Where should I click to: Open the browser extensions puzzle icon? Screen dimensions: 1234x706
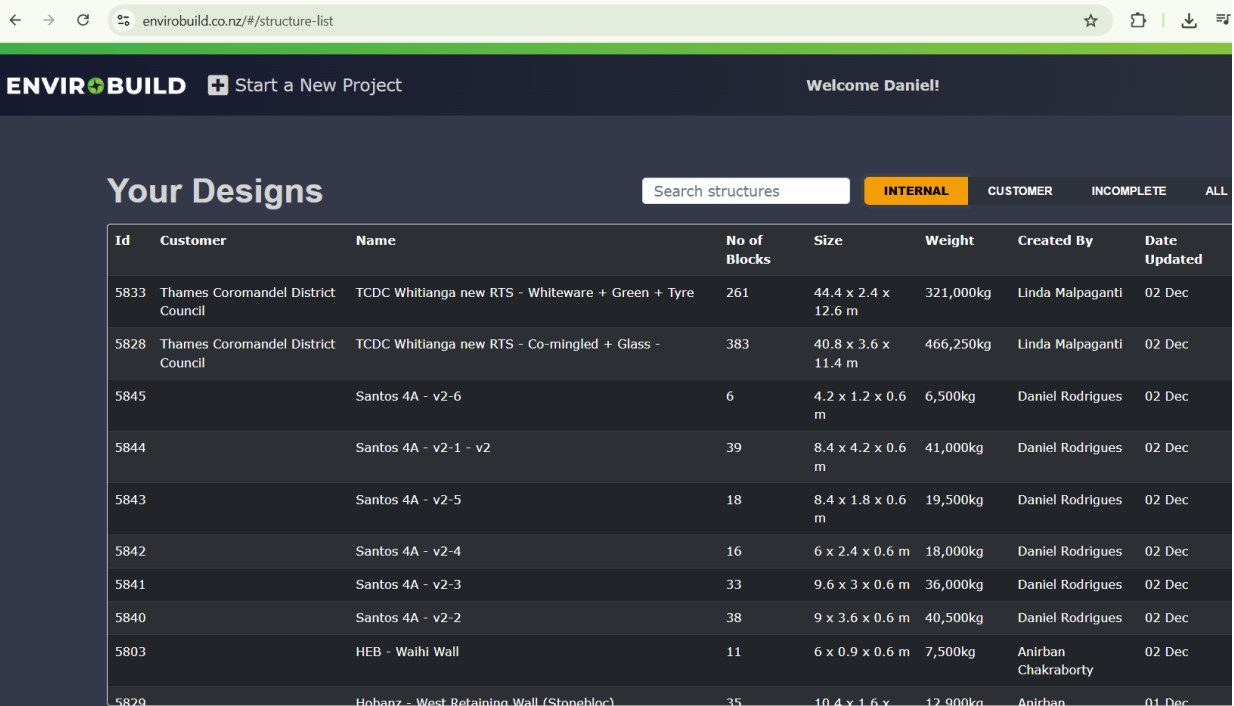[1138, 20]
